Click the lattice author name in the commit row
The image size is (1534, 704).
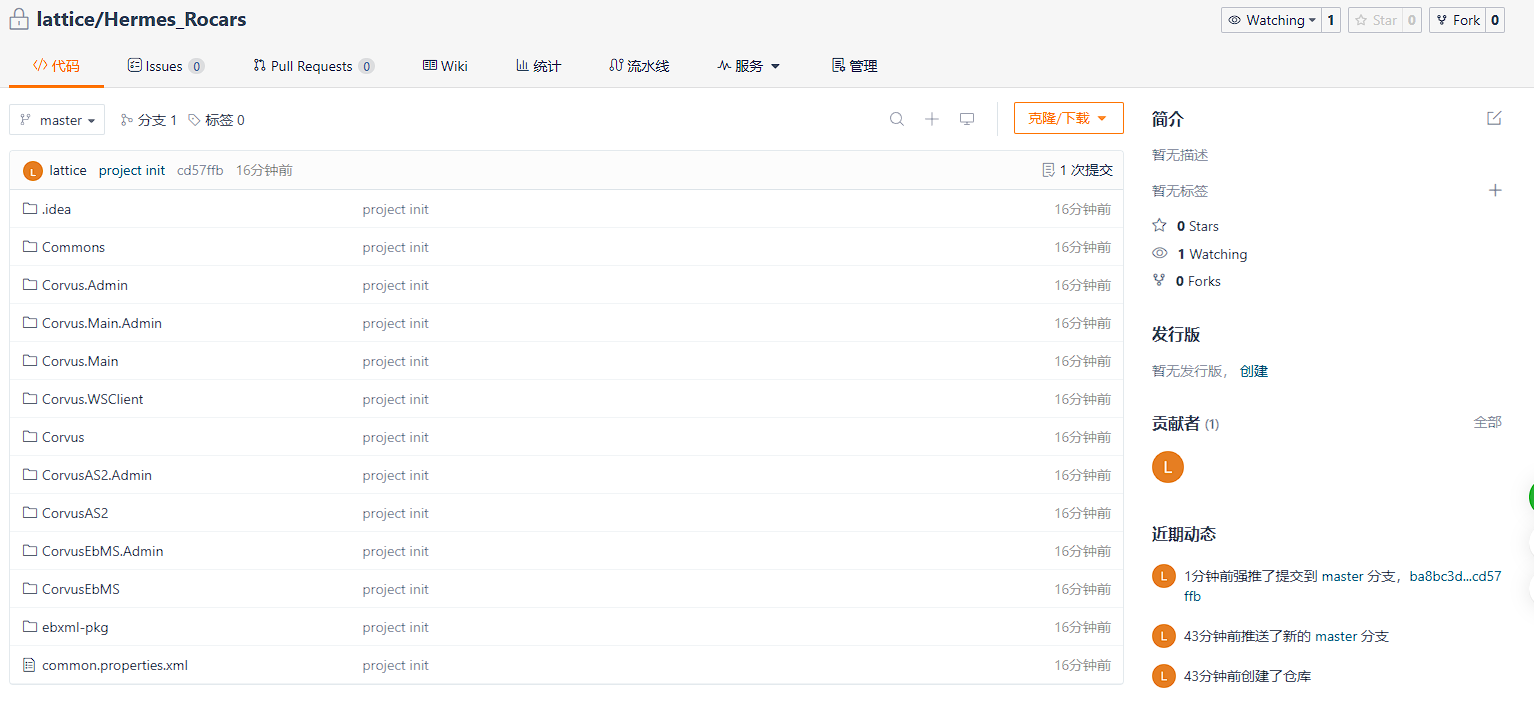click(68, 170)
